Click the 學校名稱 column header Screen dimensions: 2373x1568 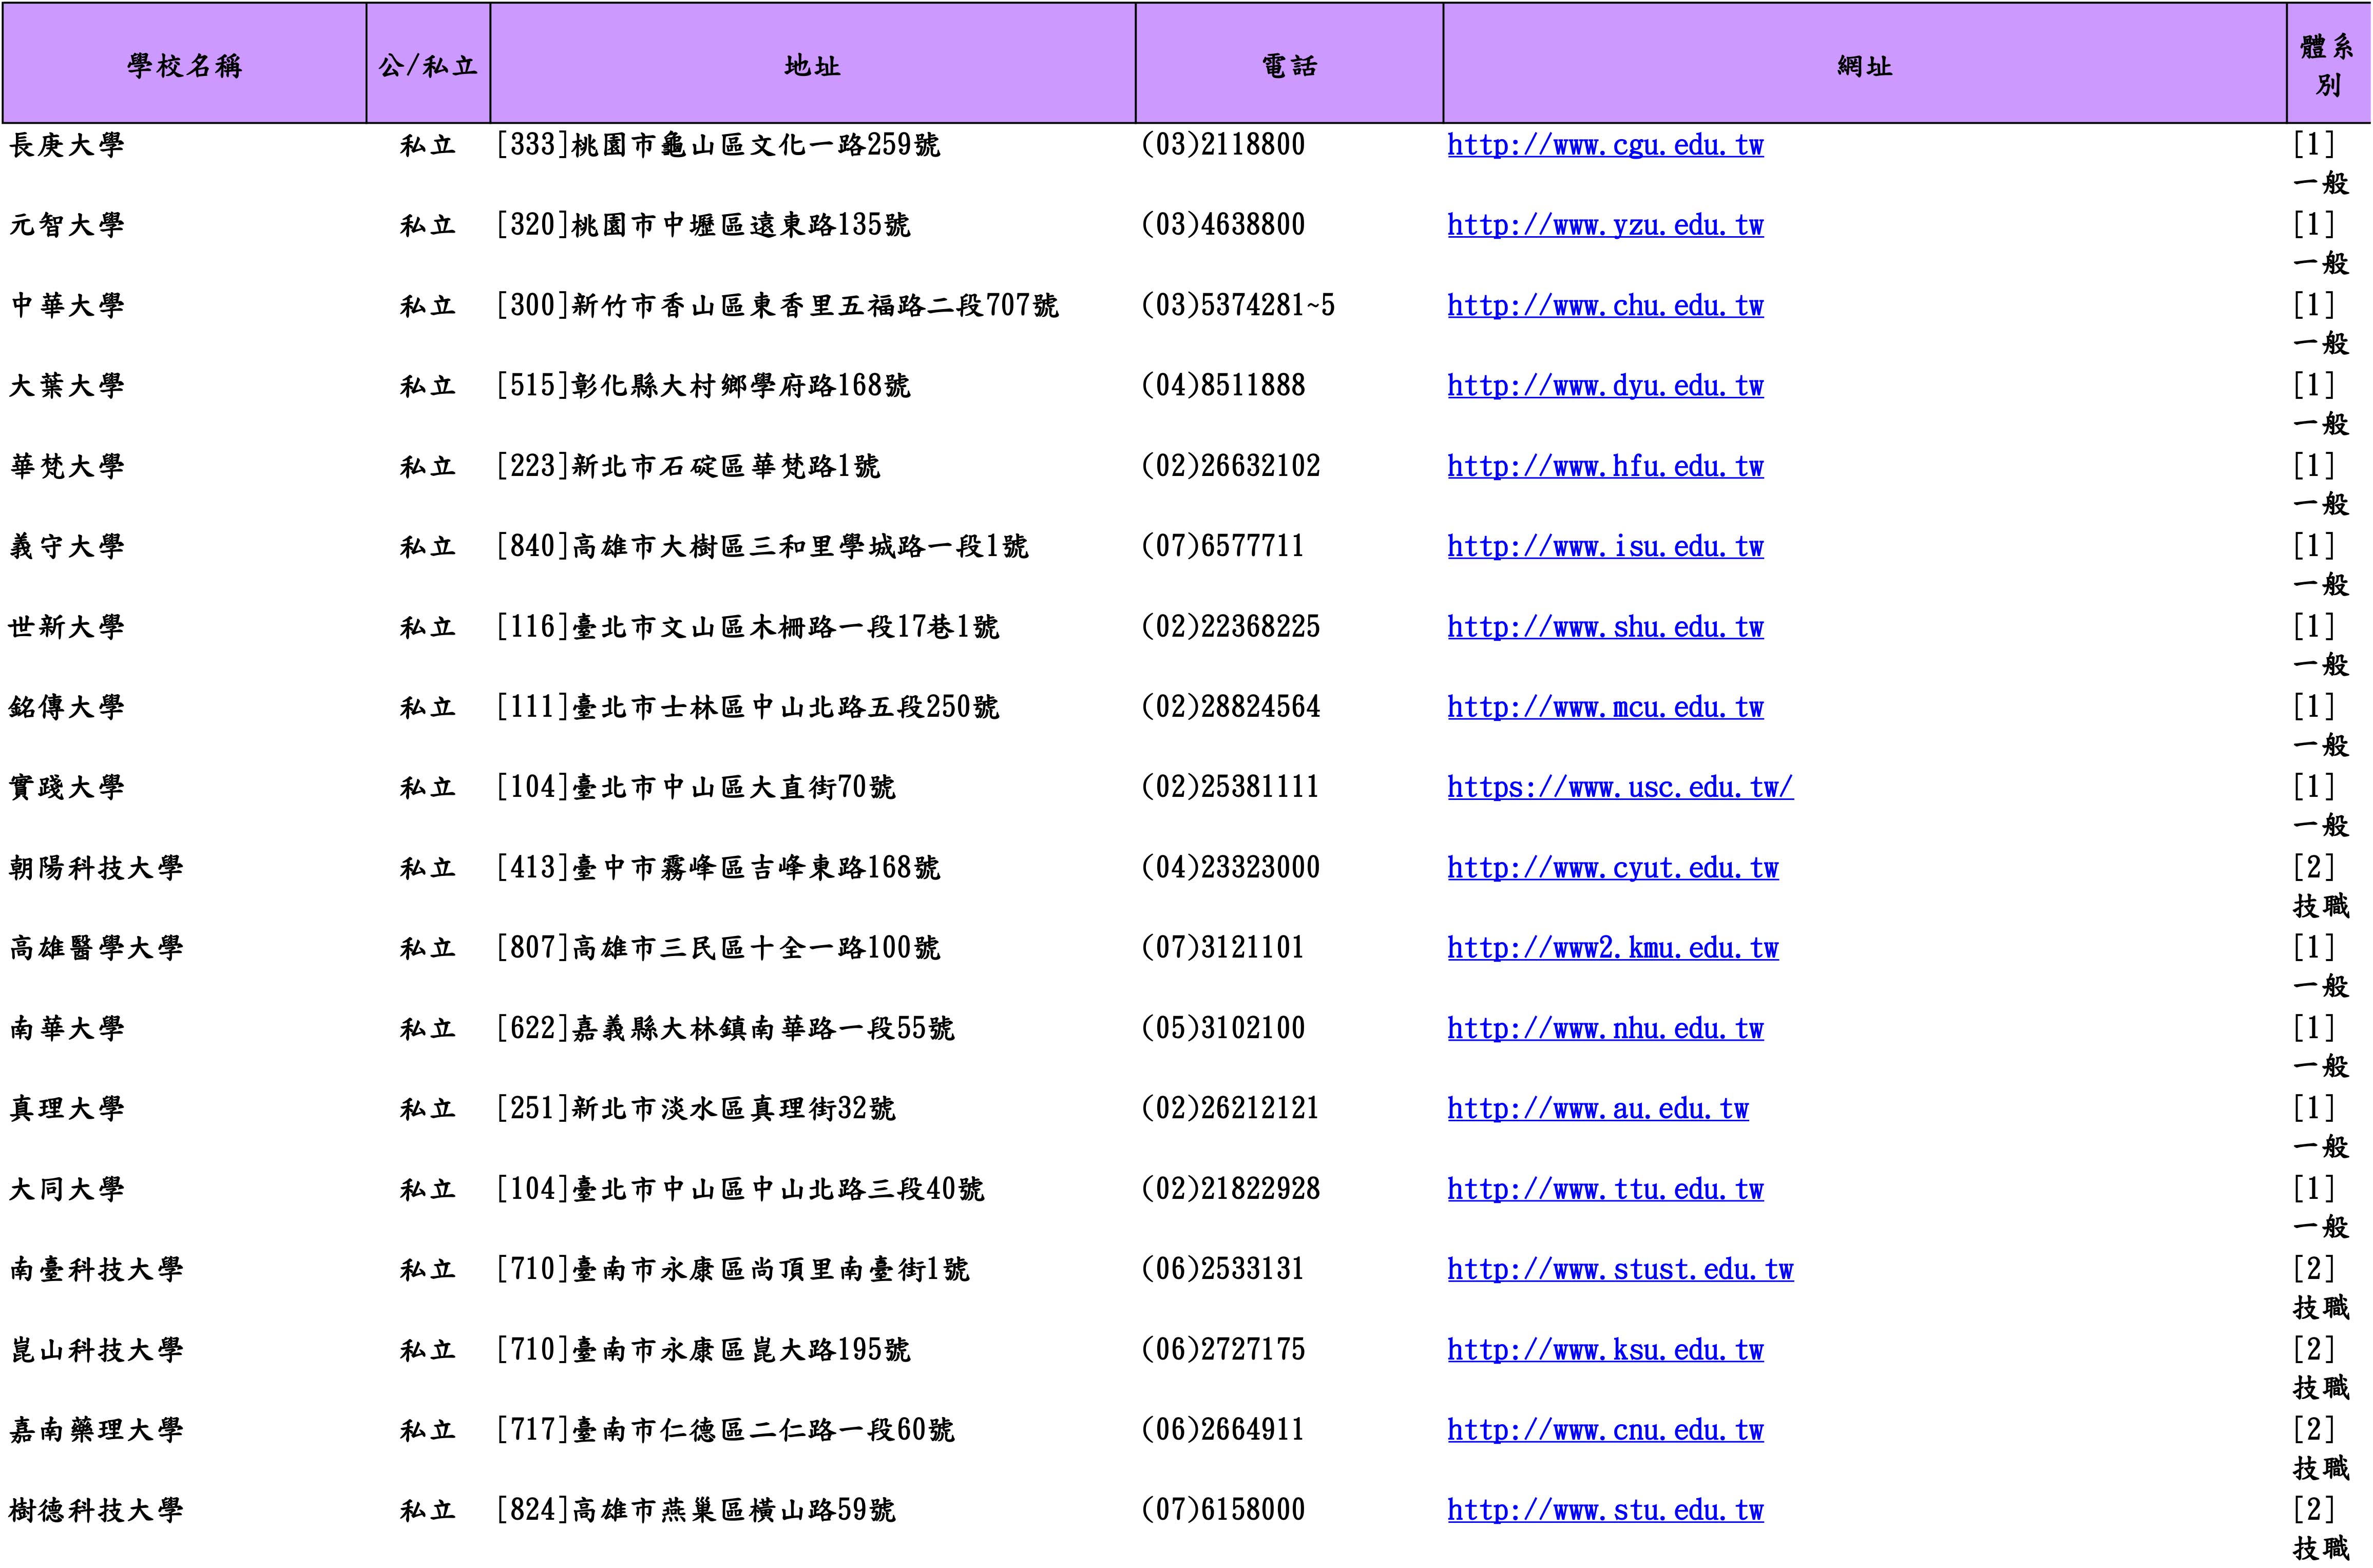[x=184, y=66]
